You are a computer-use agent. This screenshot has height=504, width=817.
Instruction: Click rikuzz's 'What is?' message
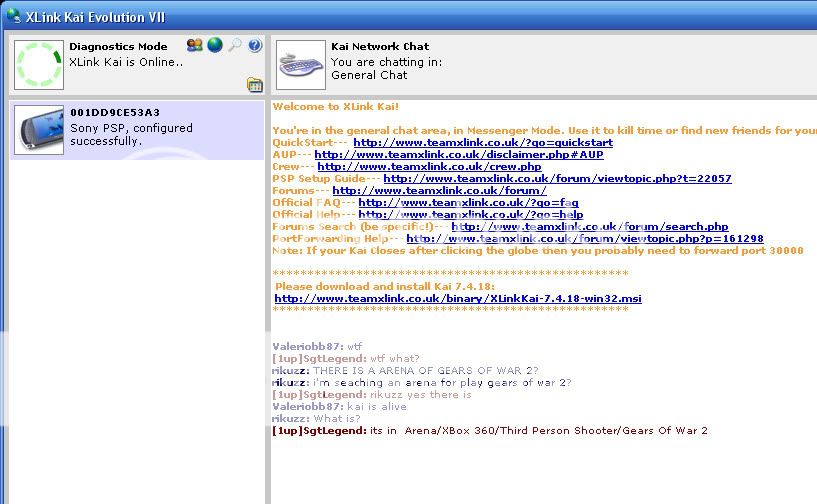coord(316,419)
